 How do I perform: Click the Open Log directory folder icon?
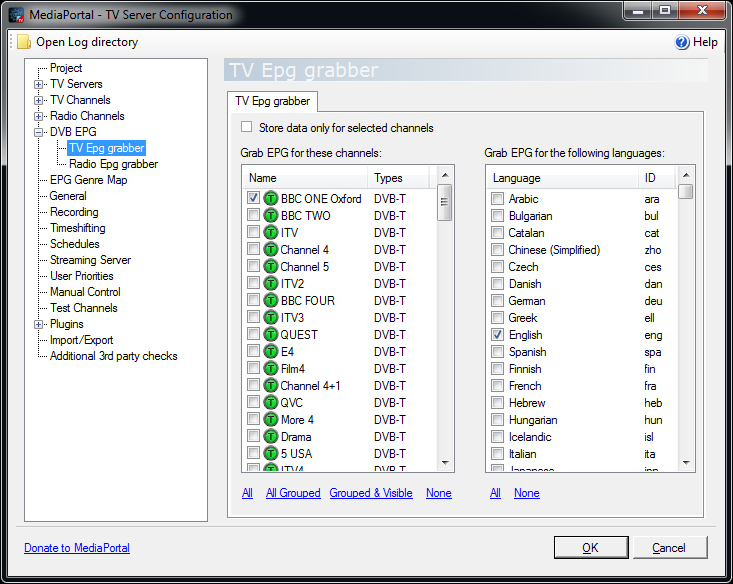(23, 42)
